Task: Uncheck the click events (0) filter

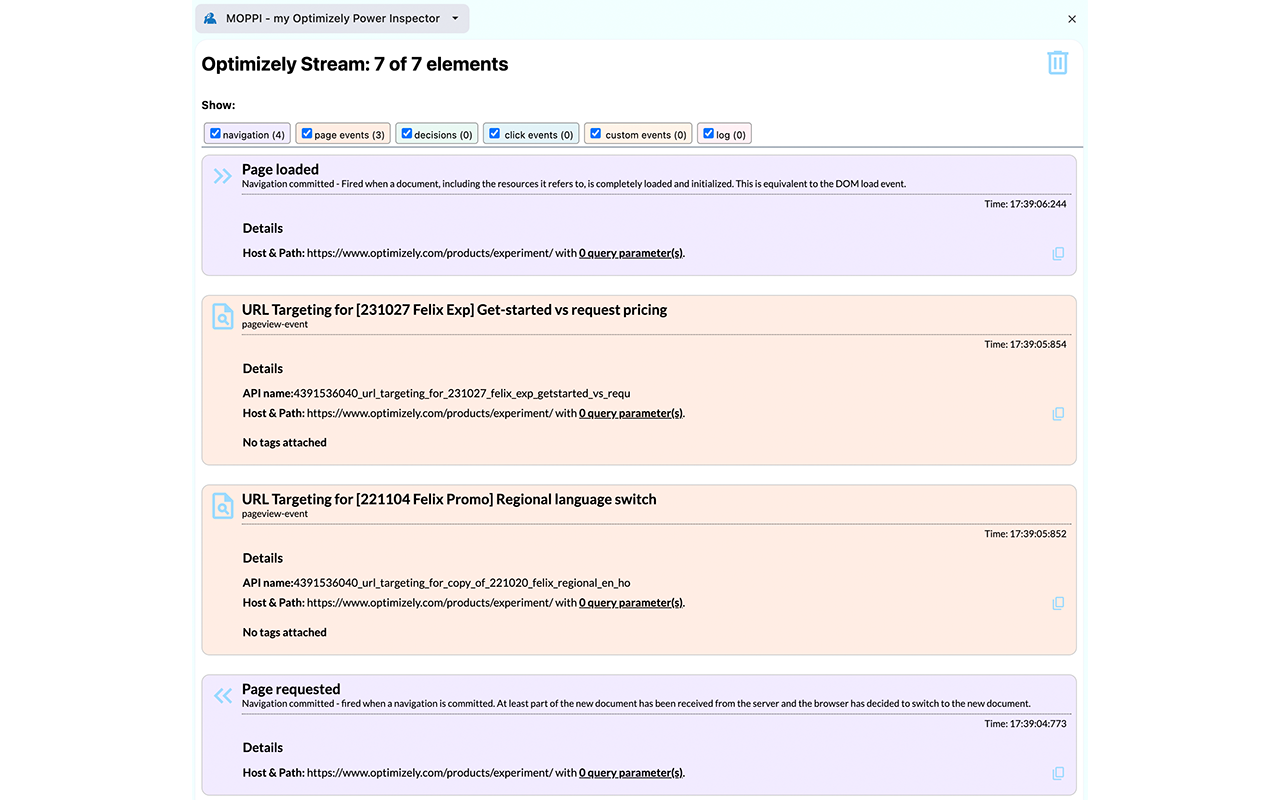Action: click(x=494, y=134)
